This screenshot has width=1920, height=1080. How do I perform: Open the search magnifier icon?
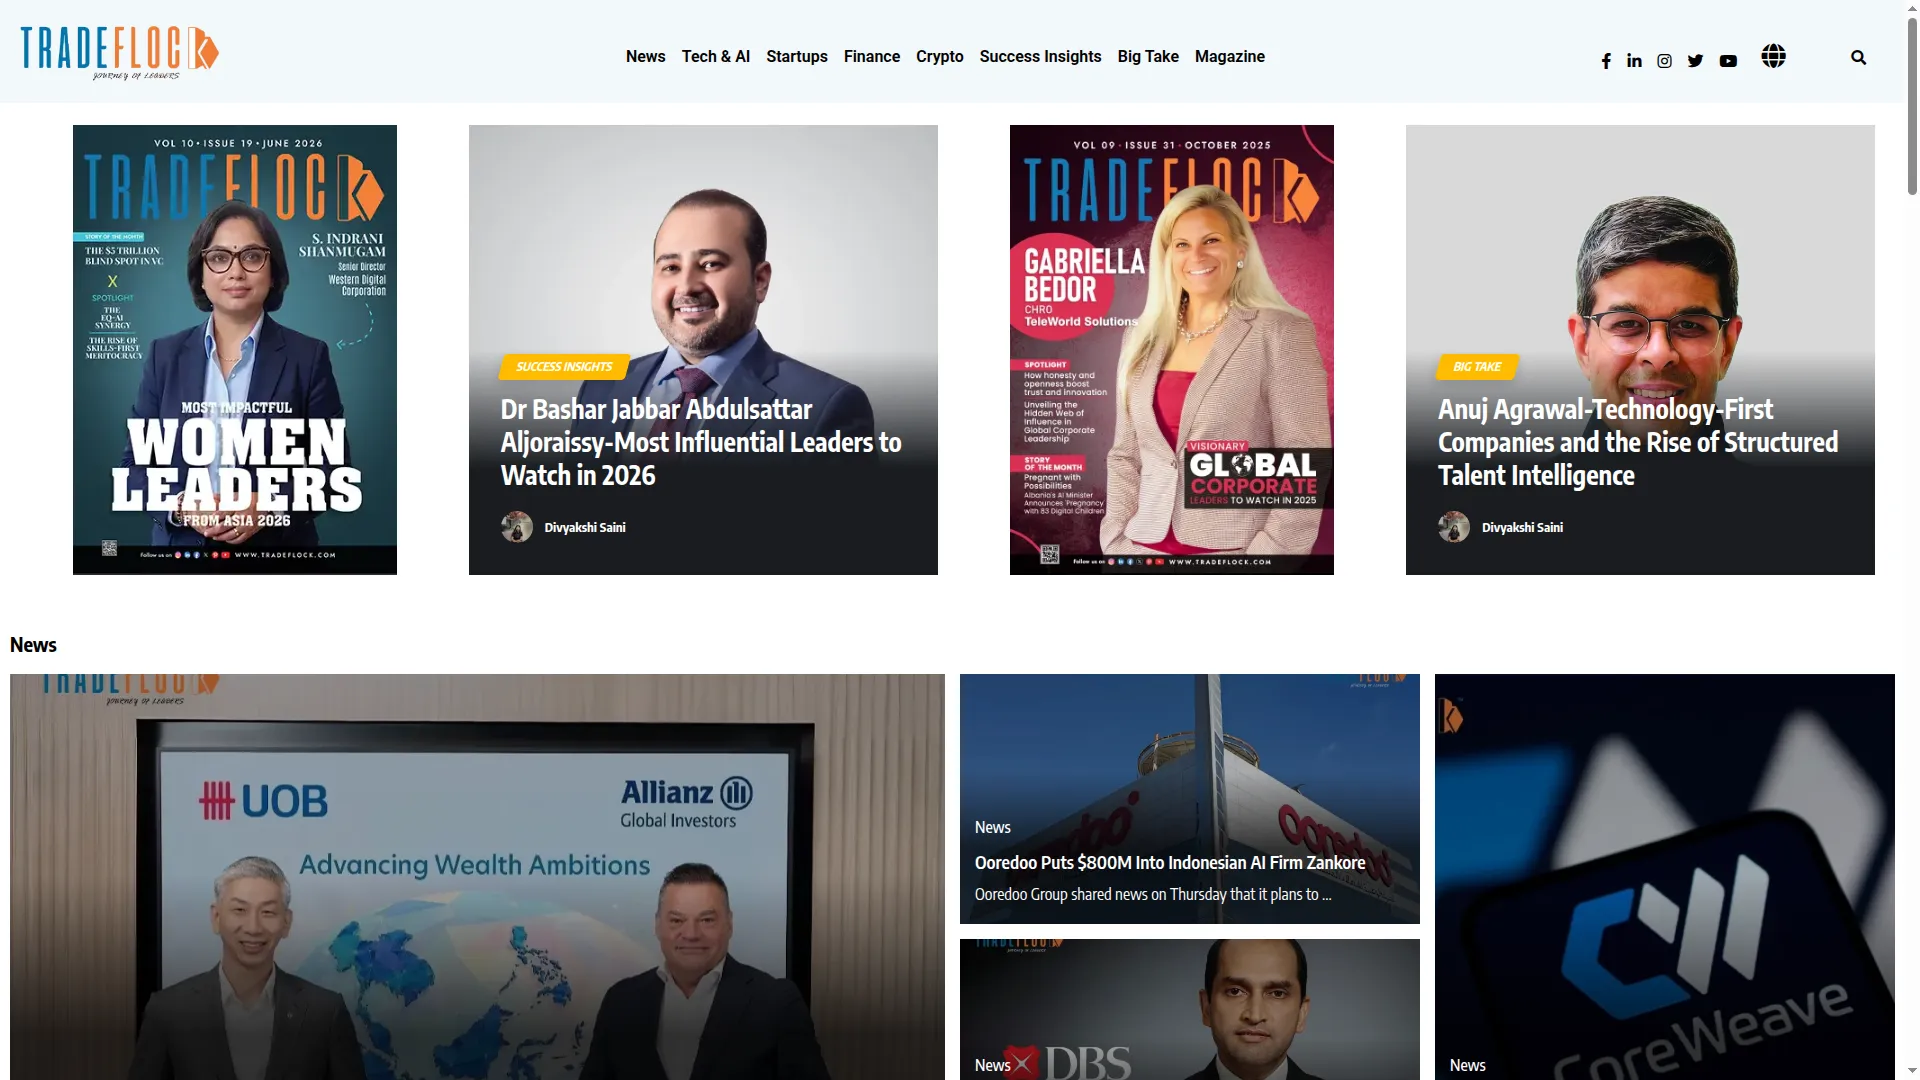tap(1859, 57)
